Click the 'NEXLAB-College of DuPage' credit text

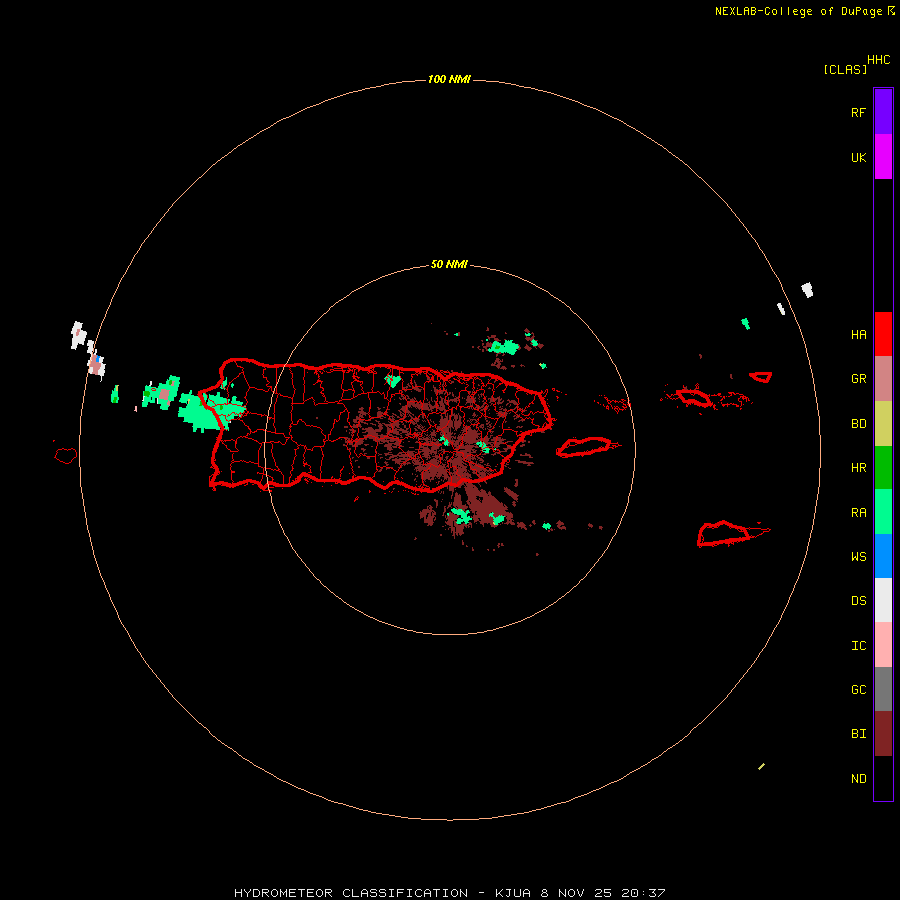pyautogui.click(x=798, y=11)
